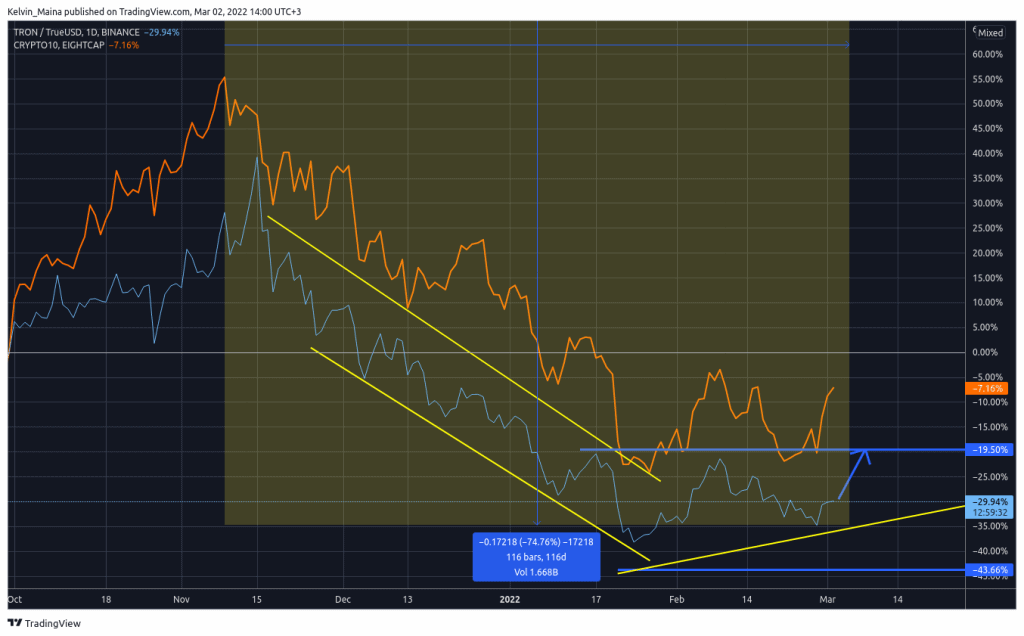This screenshot has height=636, width=1024.
Task: Click the Nov label on the time axis
Action: tap(182, 599)
